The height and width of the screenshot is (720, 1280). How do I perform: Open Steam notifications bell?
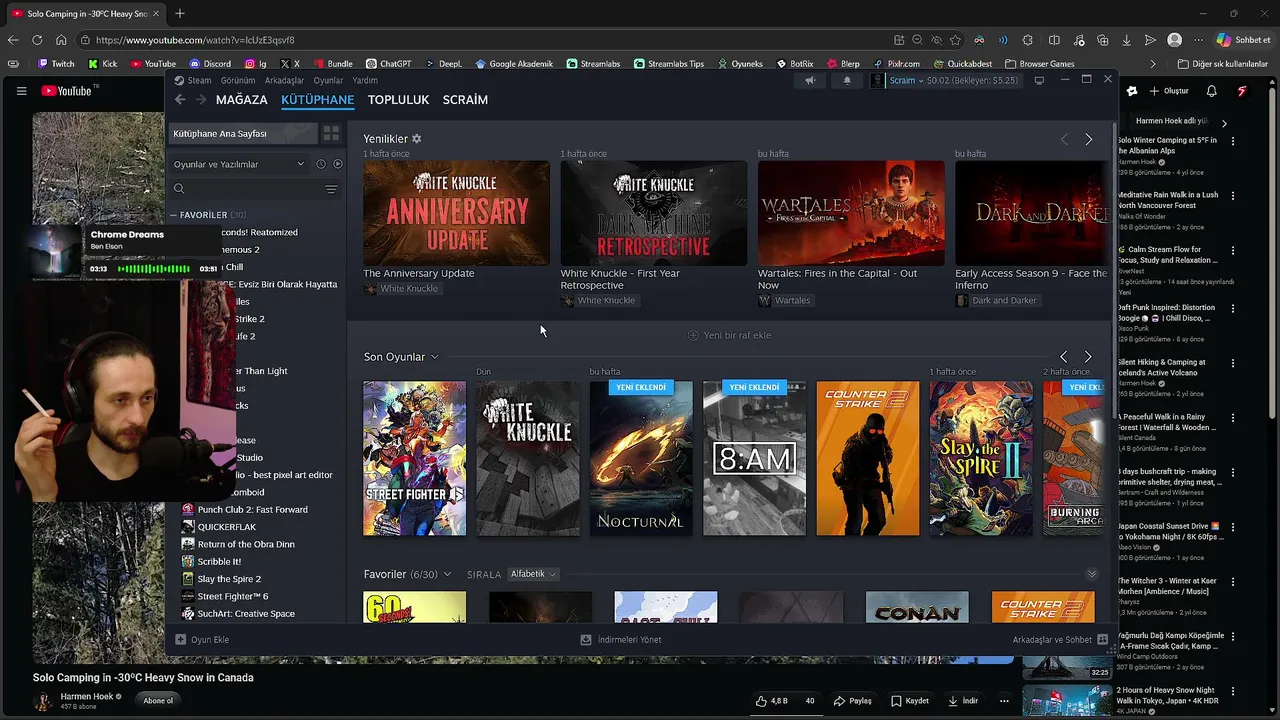(x=847, y=81)
